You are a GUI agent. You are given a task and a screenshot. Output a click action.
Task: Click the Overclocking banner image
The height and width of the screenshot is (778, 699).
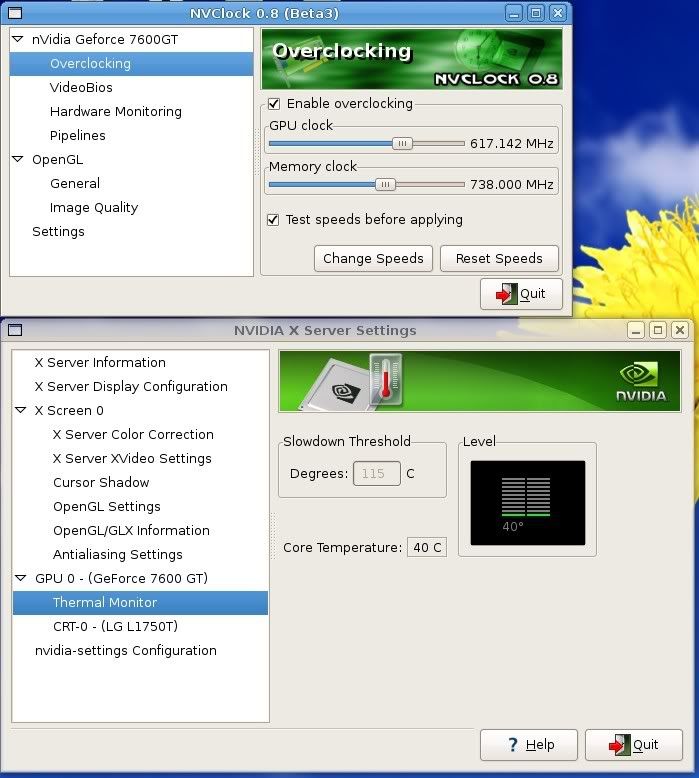tap(412, 59)
